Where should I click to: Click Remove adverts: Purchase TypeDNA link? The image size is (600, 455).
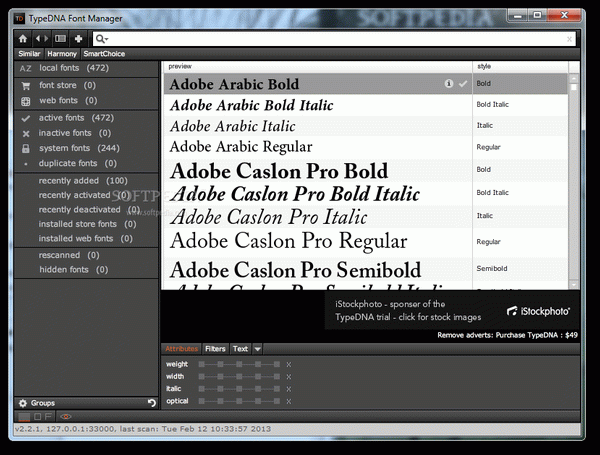[x=507, y=335]
